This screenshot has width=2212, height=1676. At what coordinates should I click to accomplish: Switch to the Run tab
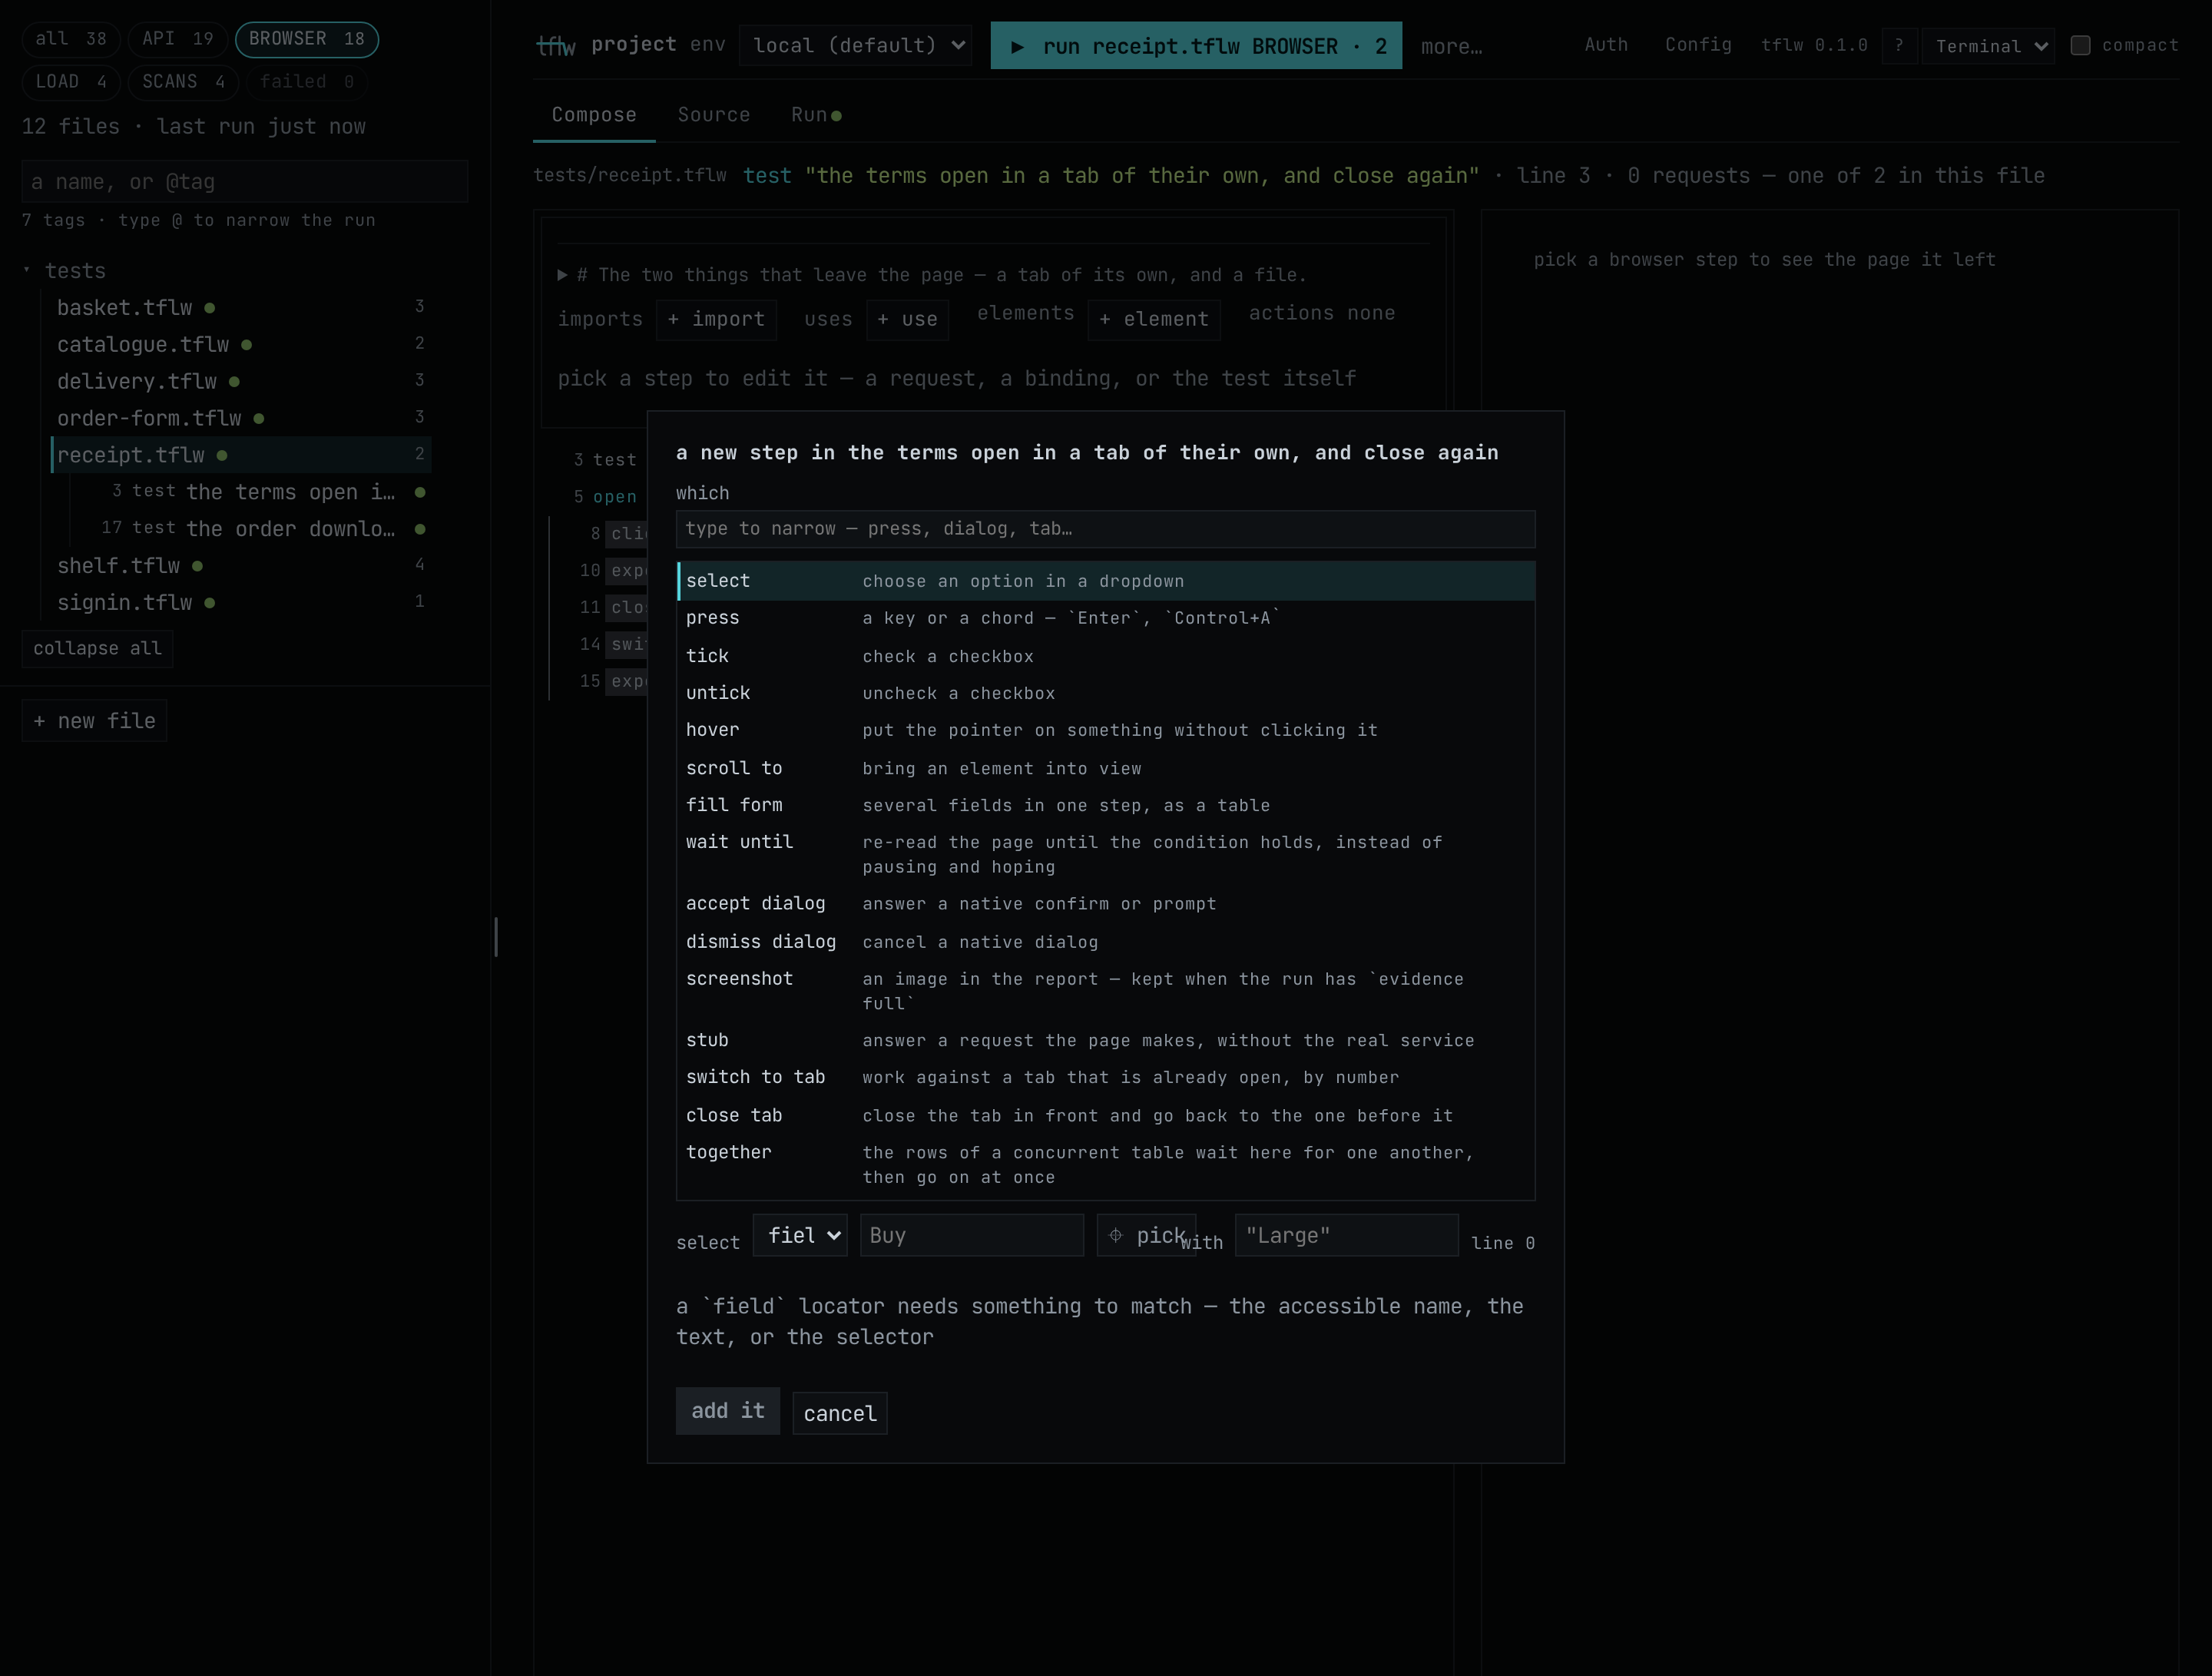[x=816, y=115]
